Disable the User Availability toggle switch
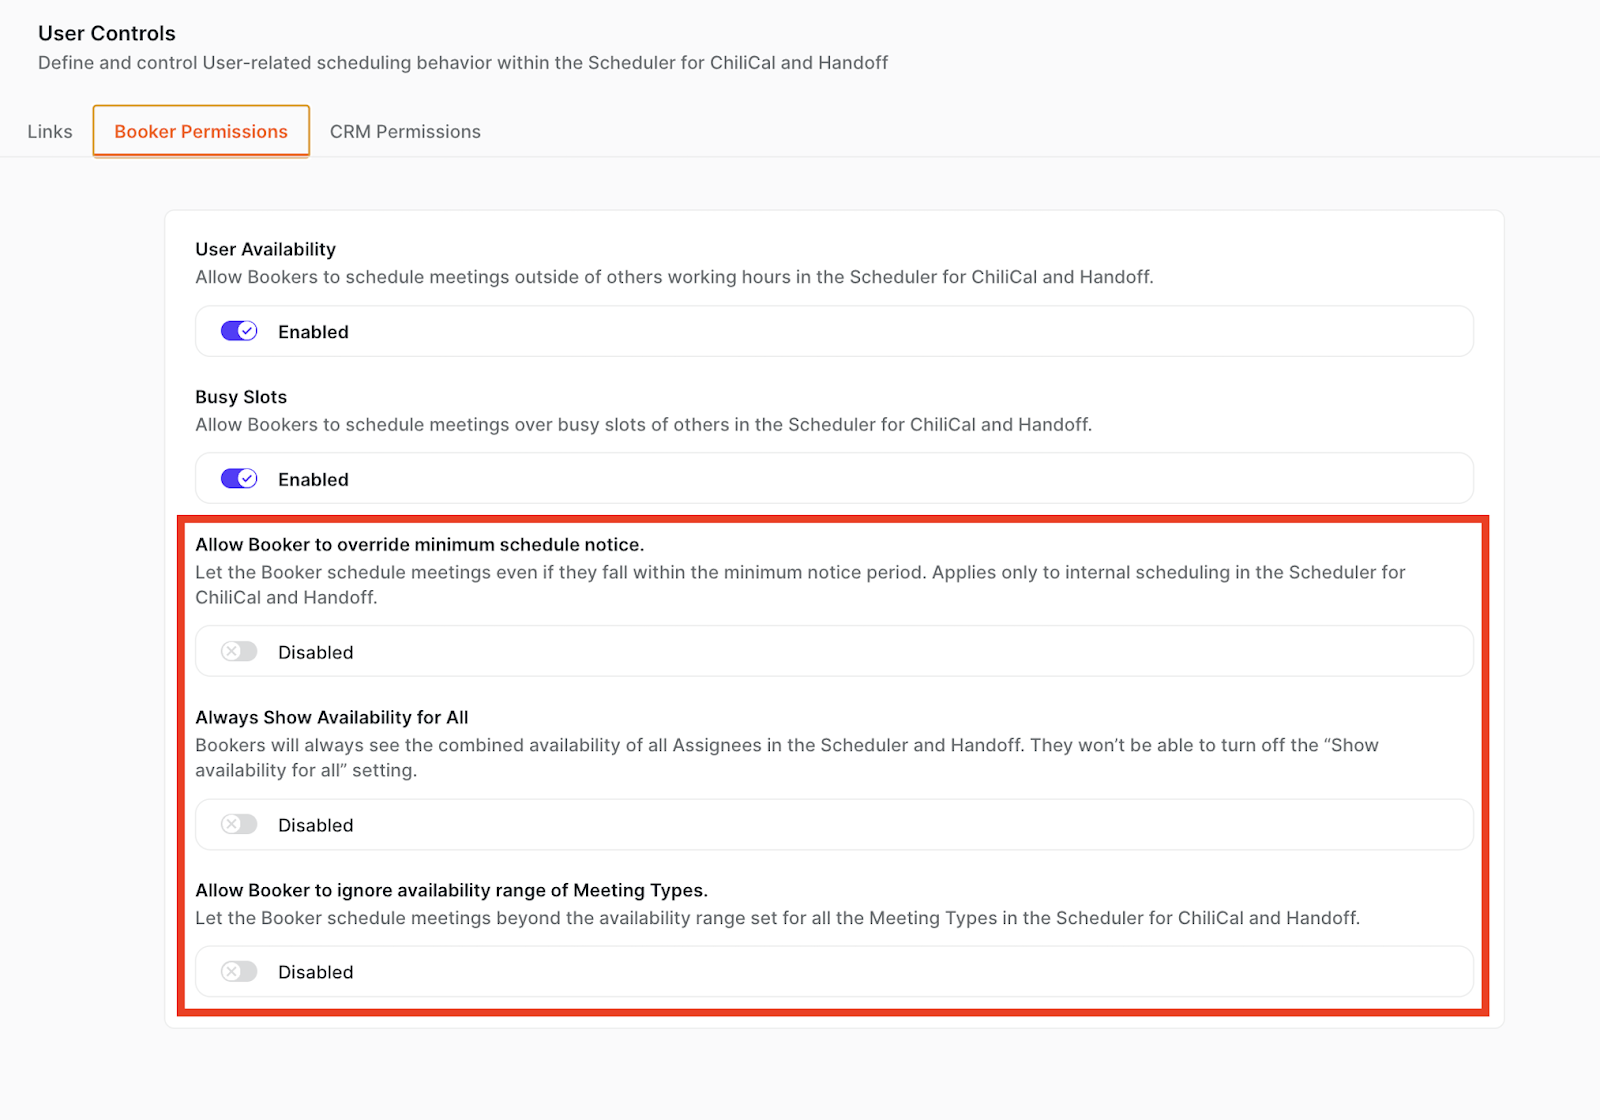 (x=239, y=331)
